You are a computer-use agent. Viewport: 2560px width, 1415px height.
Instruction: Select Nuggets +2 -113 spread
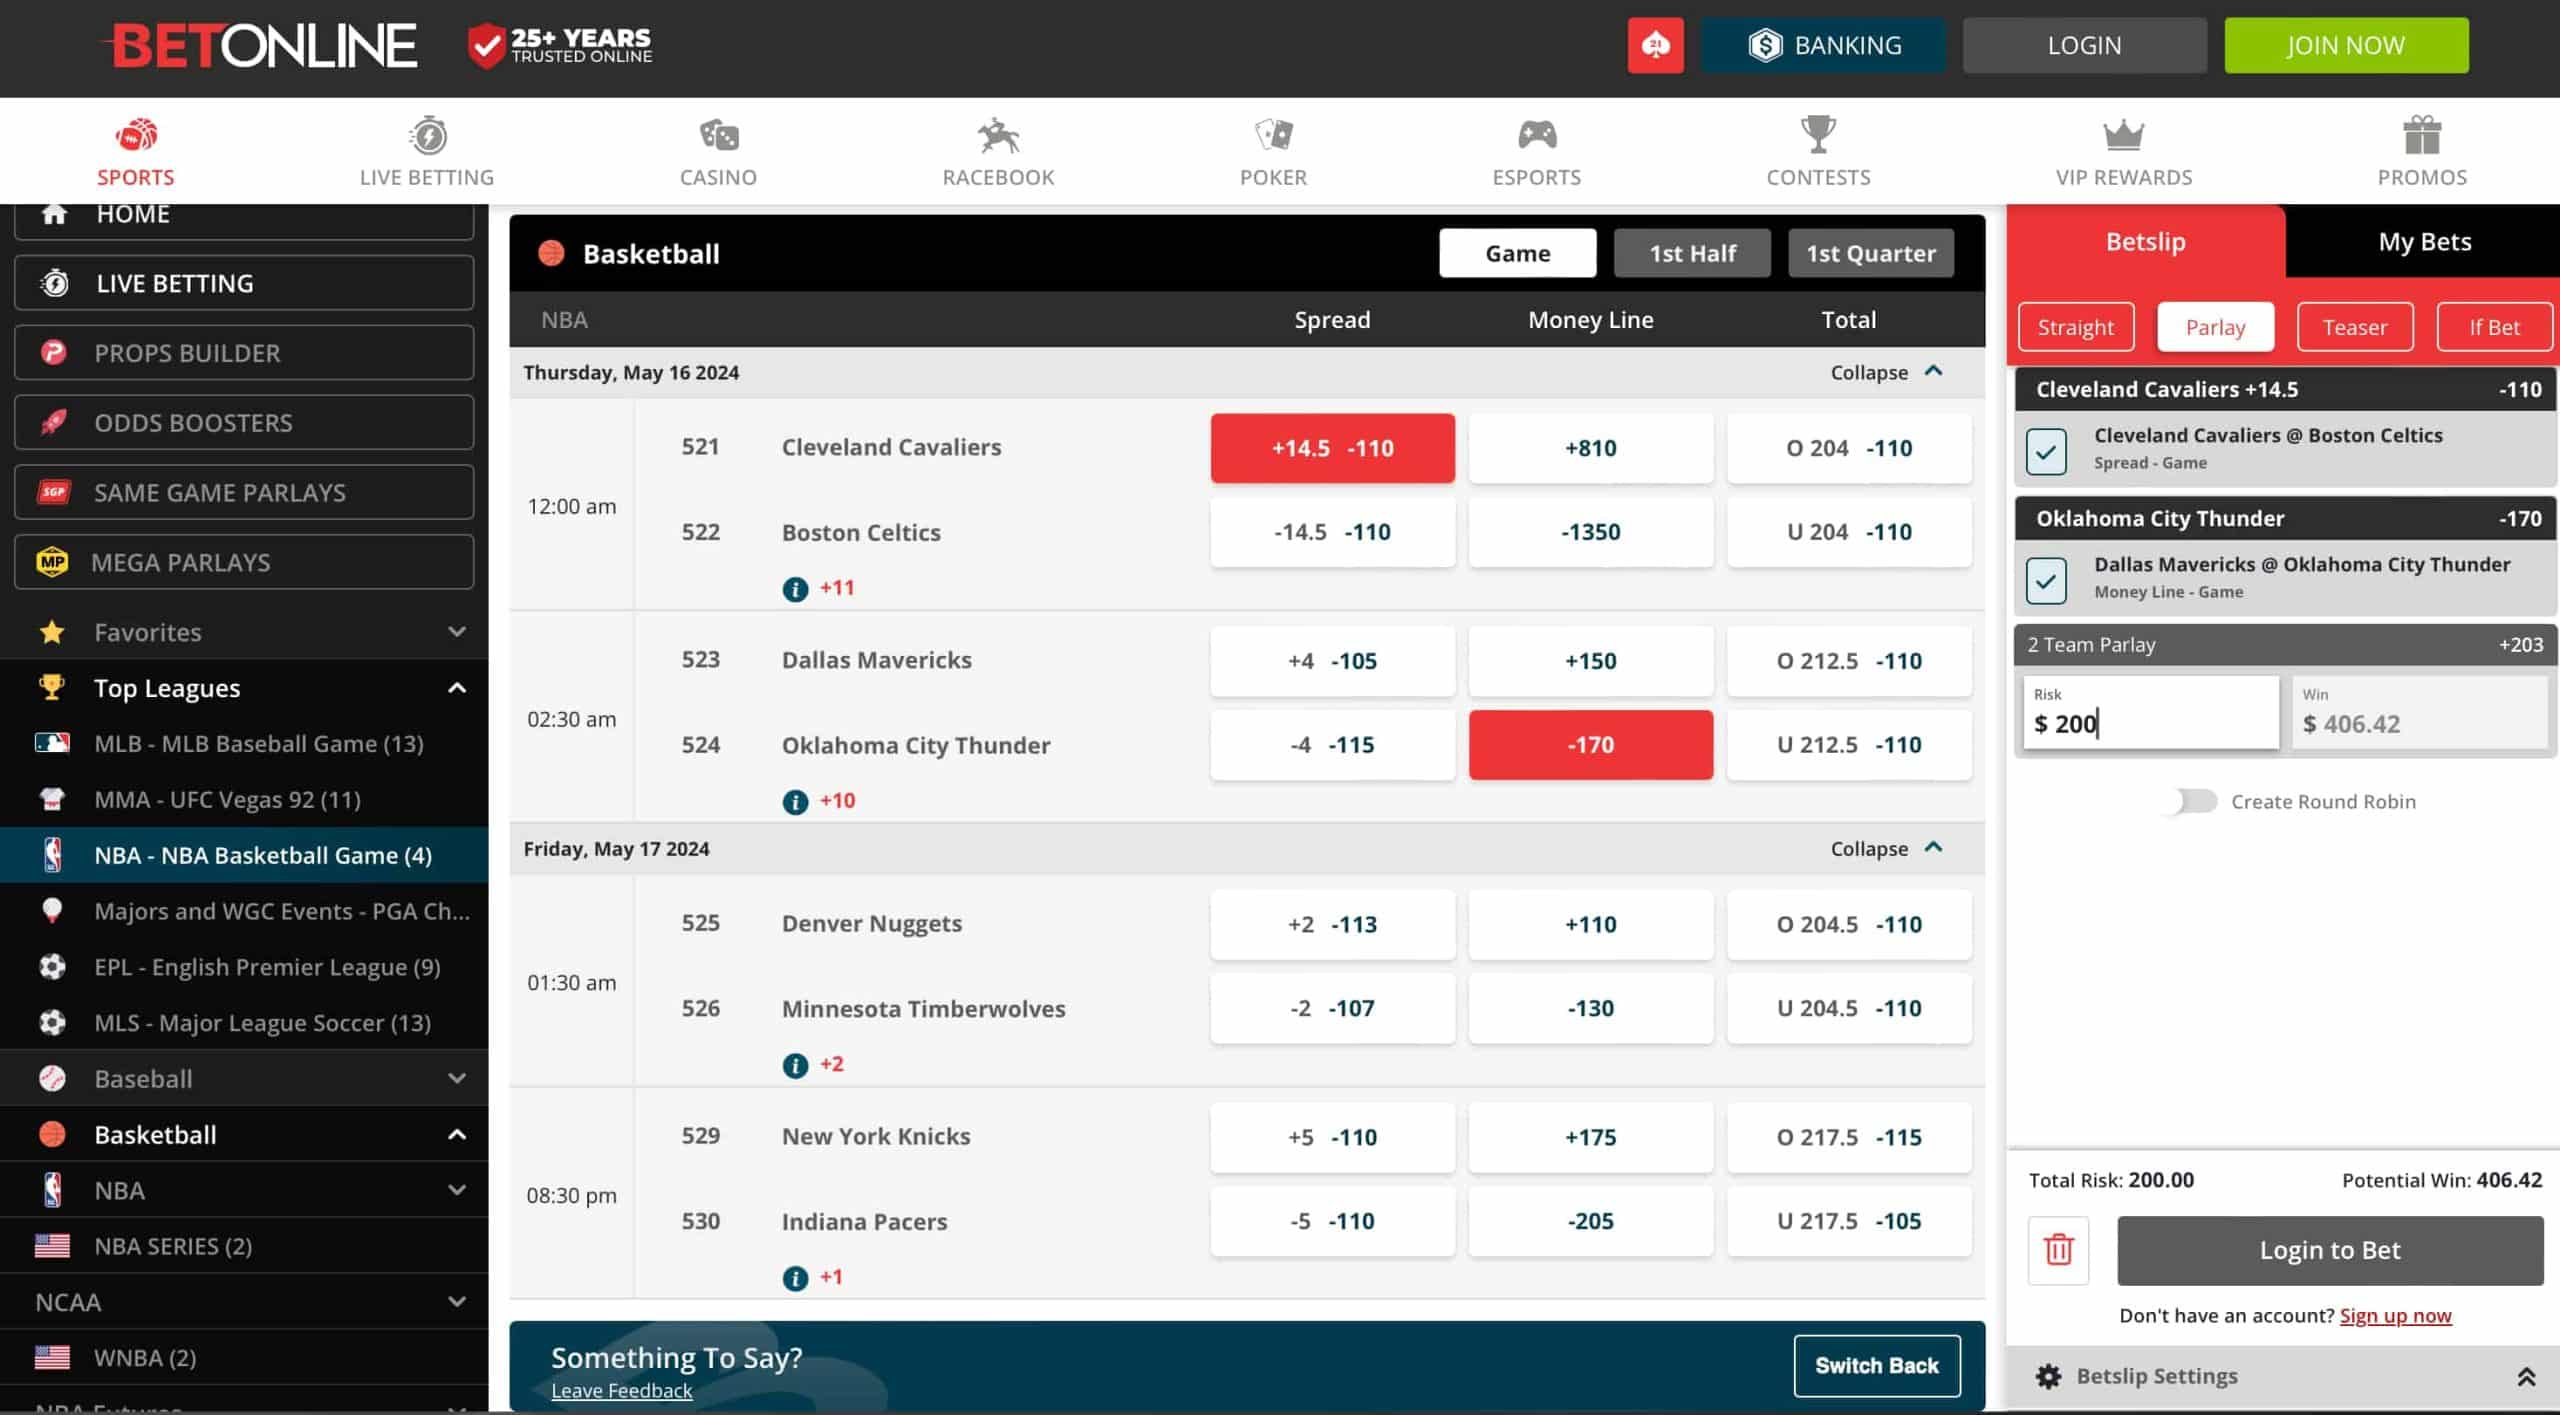(x=1332, y=924)
